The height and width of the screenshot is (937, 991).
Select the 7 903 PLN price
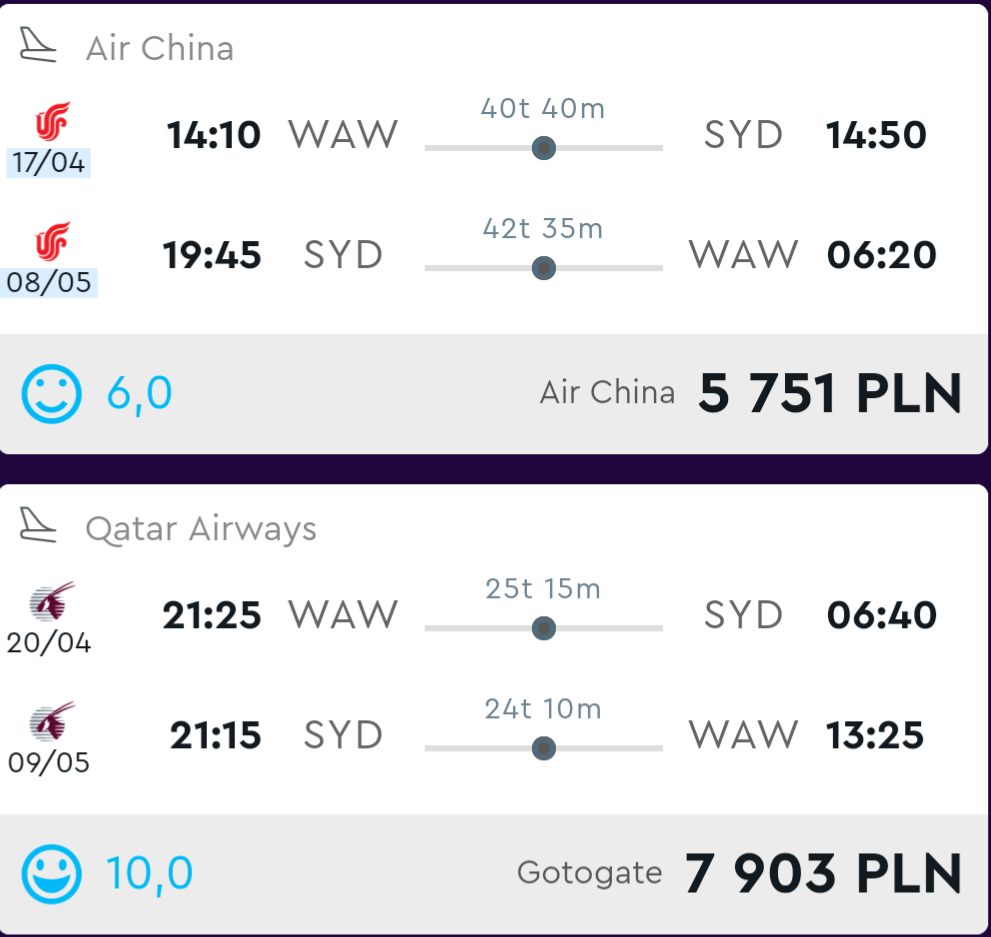[824, 873]
